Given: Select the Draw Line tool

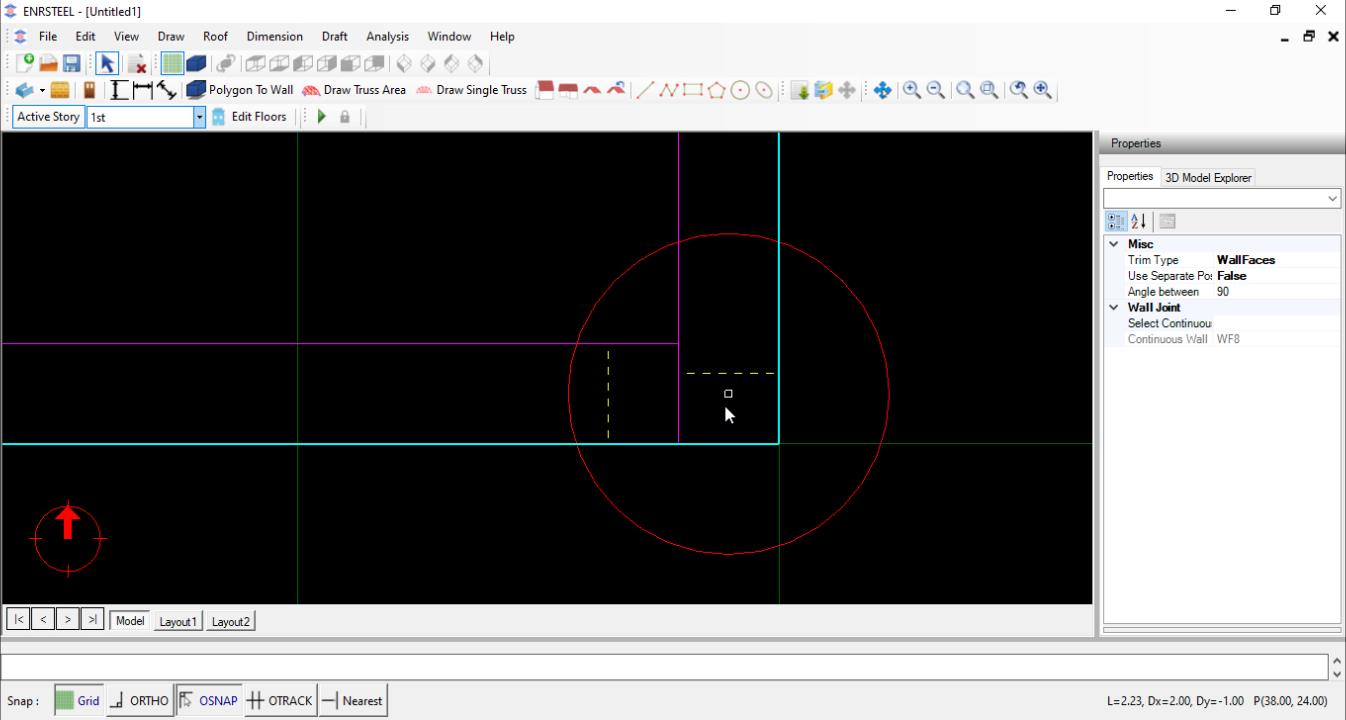Looking at the screenshot, I should [645, 90].
